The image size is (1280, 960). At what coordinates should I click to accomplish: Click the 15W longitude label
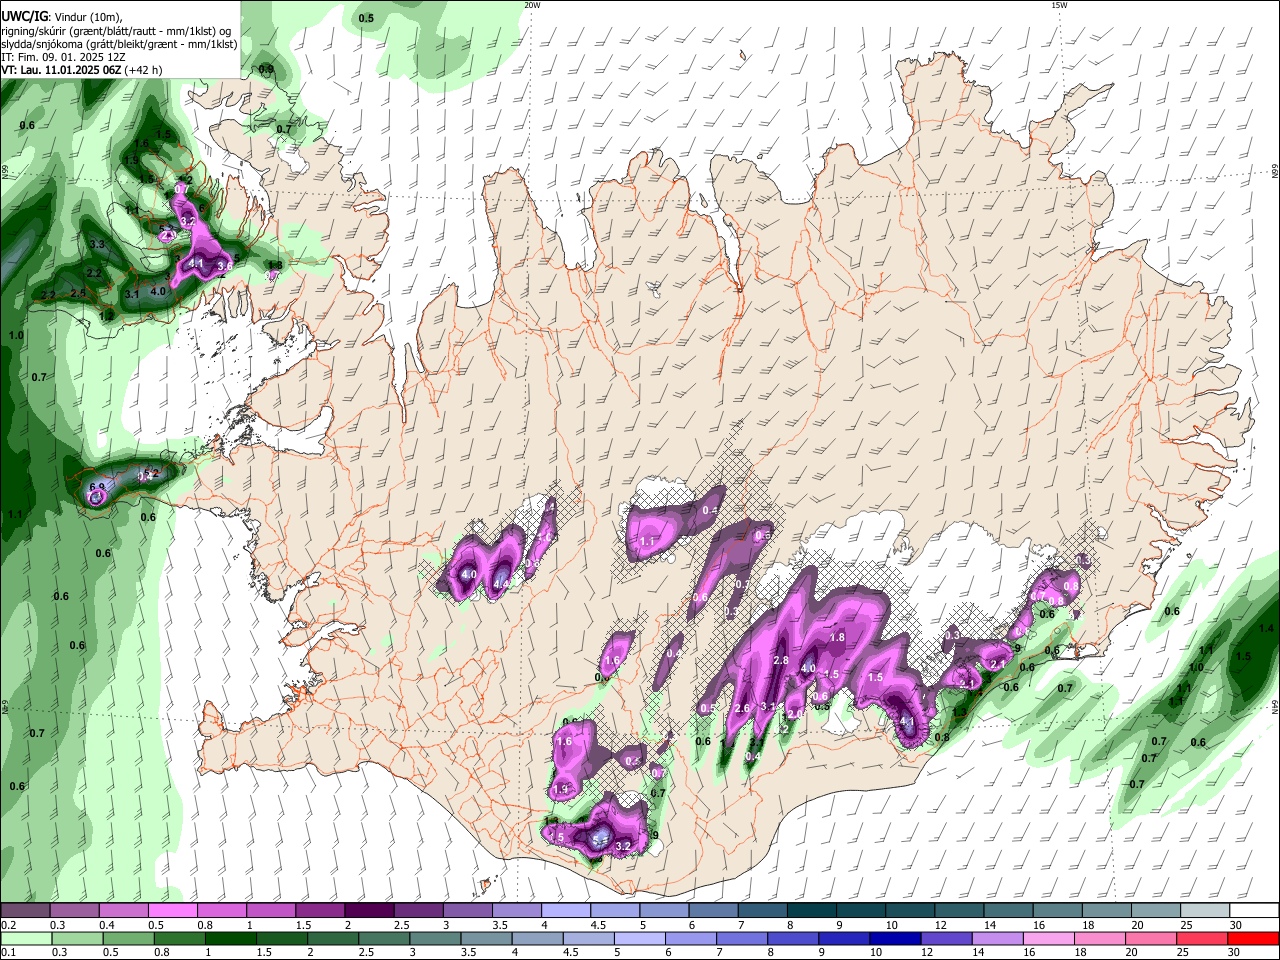click(x=1059, y=4)
